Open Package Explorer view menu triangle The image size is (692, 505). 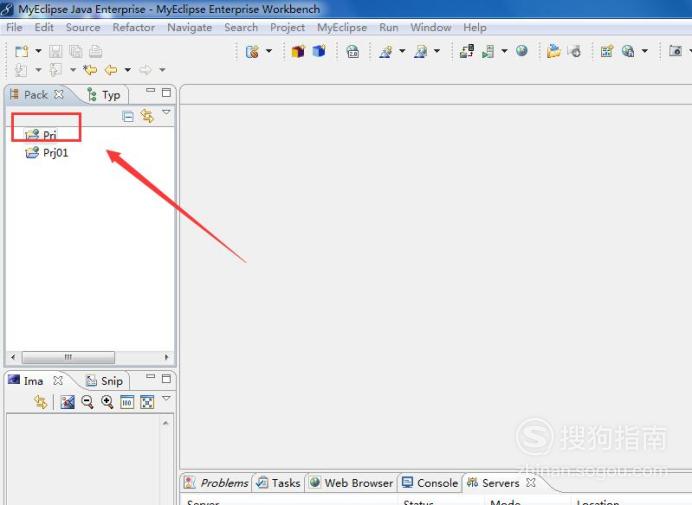tap(166, 112)
